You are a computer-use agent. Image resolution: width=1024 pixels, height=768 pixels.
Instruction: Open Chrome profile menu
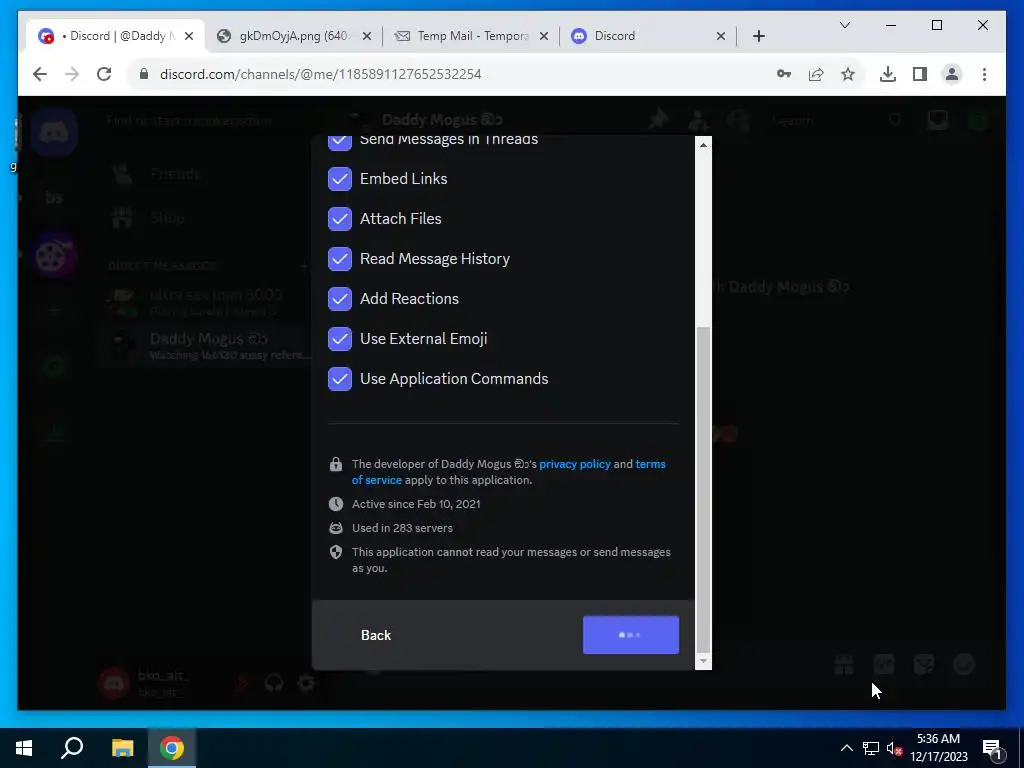(952, 74)
